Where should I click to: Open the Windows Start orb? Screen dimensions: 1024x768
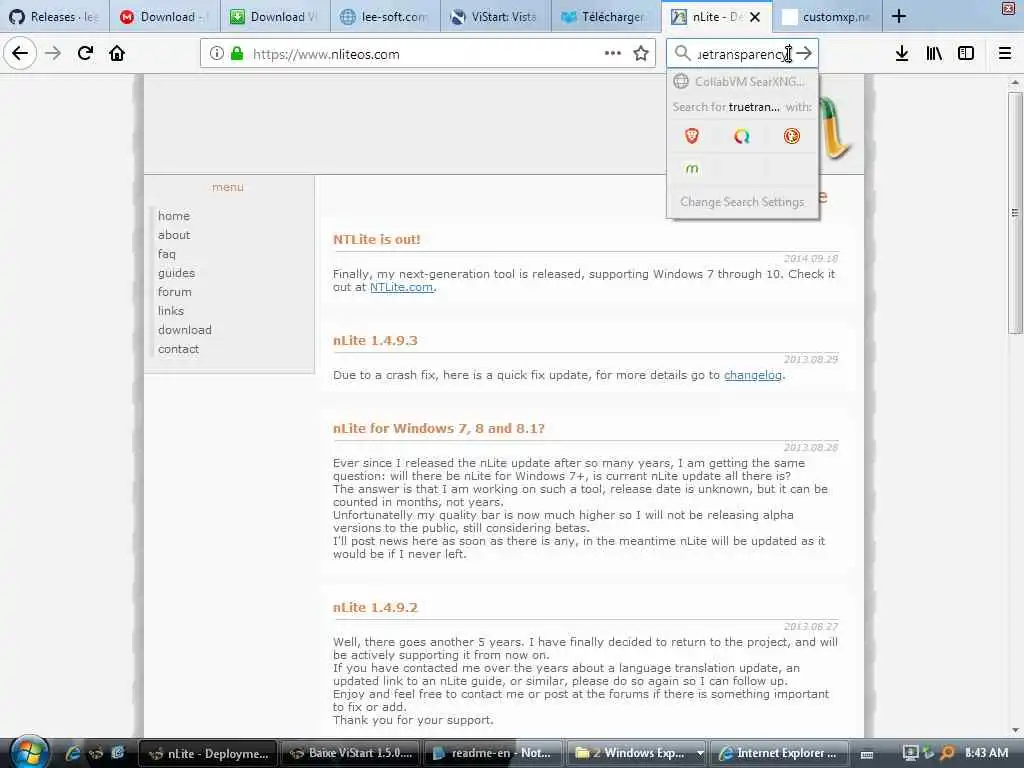click(x=29, y=752)
